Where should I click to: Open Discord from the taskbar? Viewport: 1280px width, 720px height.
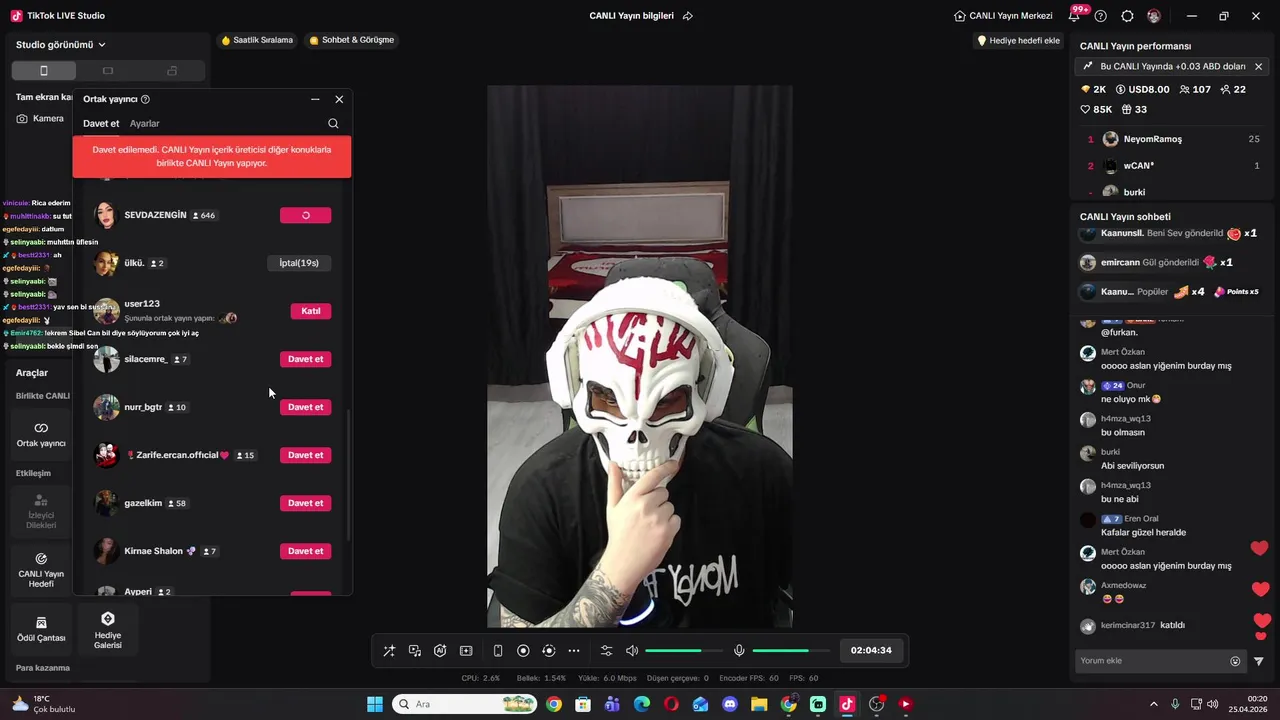pos(730,704)
